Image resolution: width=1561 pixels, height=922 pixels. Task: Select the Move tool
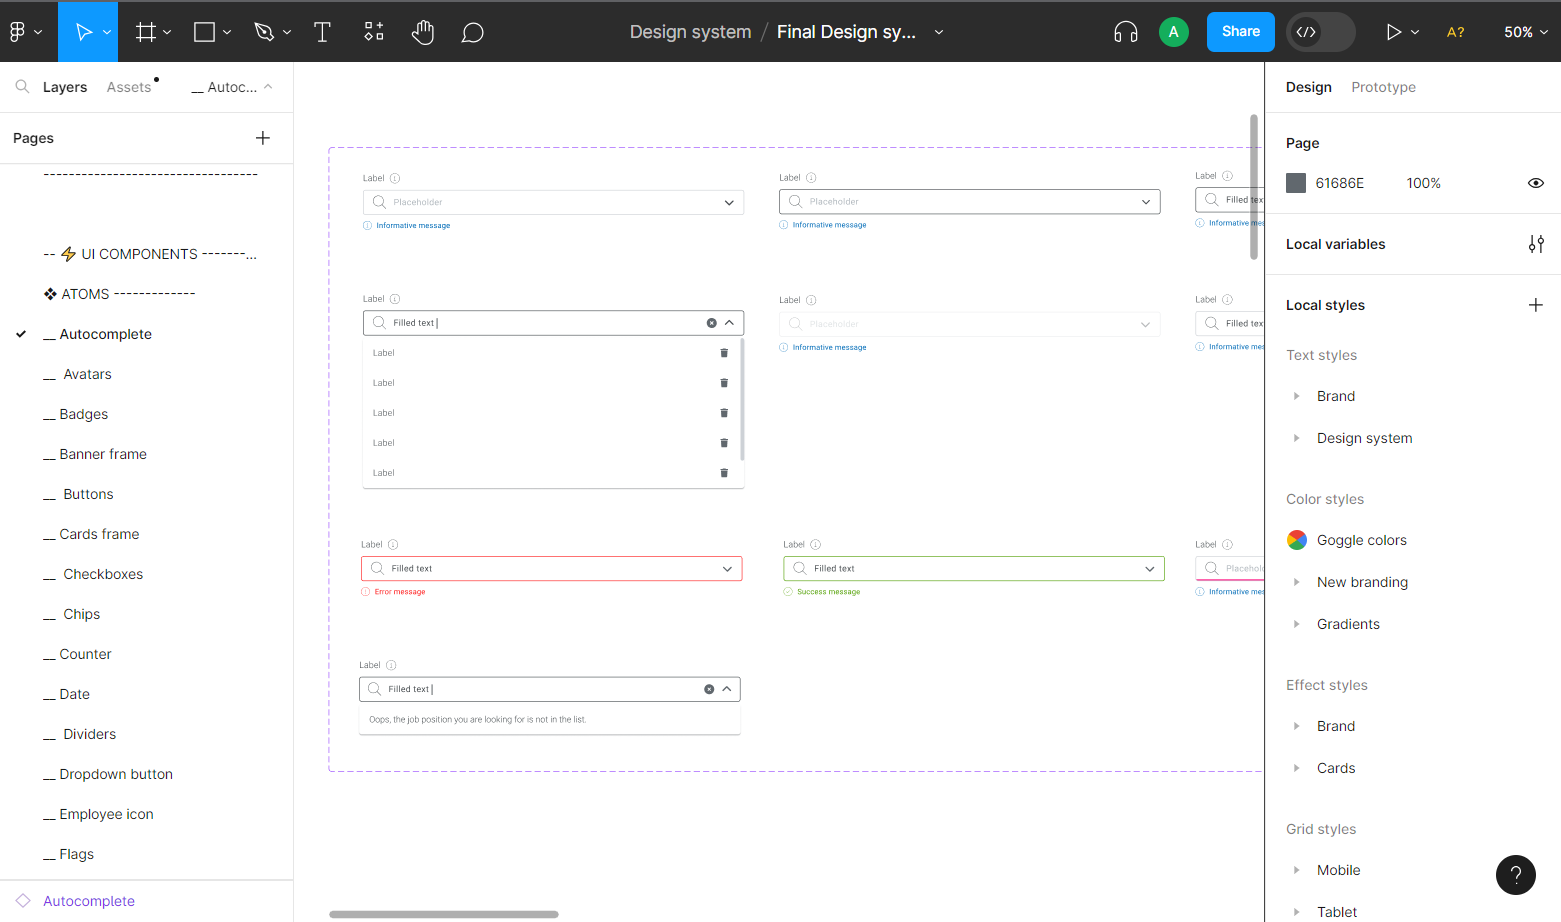pos(84,32)
